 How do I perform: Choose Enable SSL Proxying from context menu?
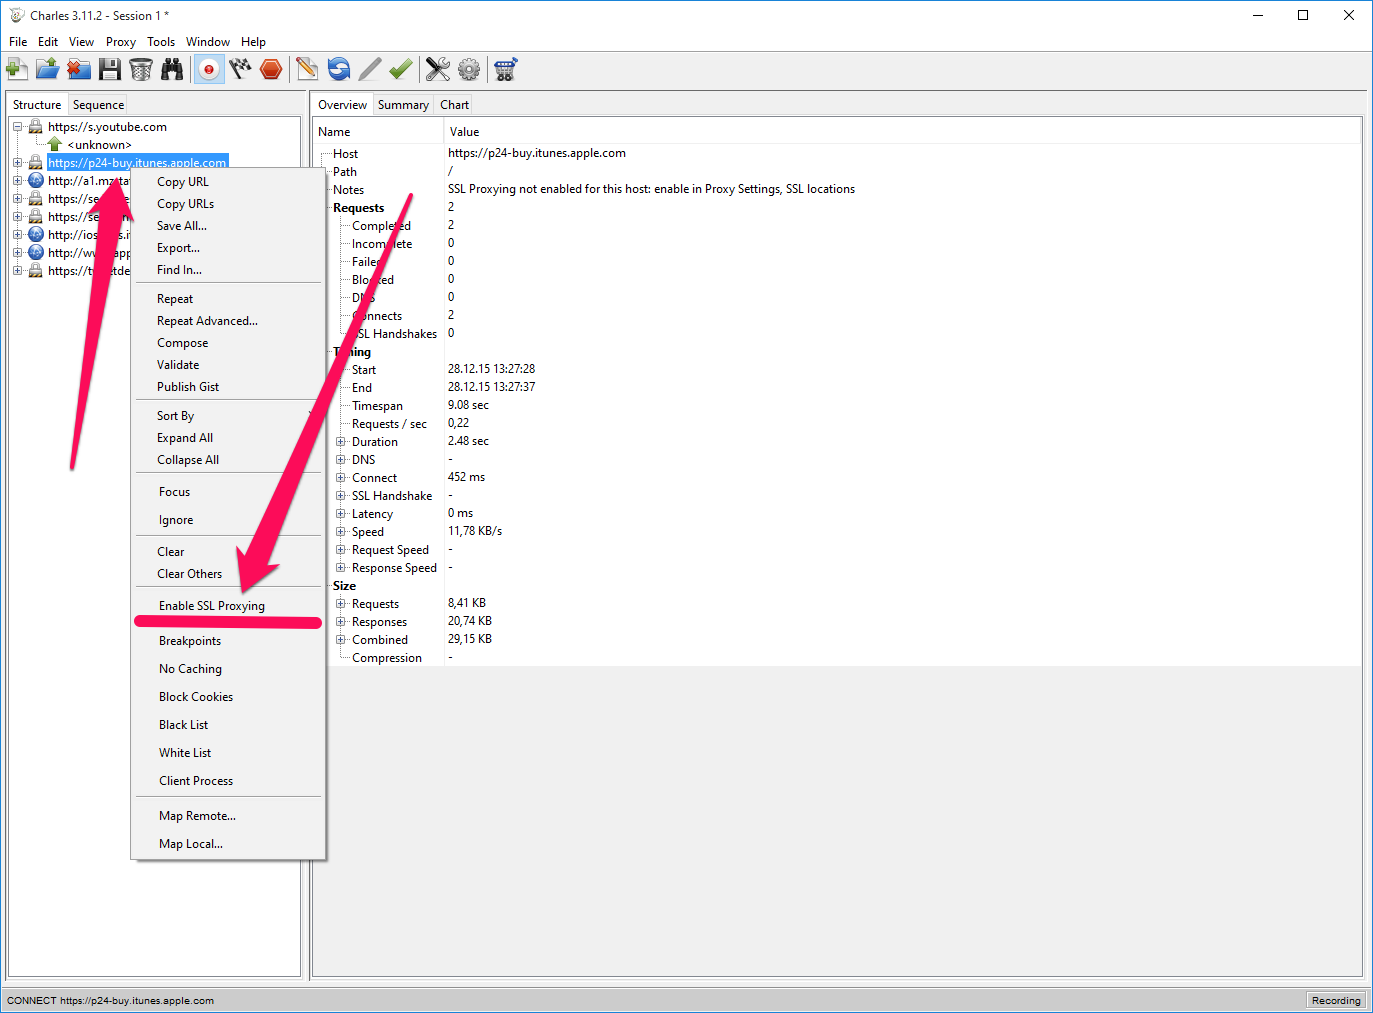[212, 606]
